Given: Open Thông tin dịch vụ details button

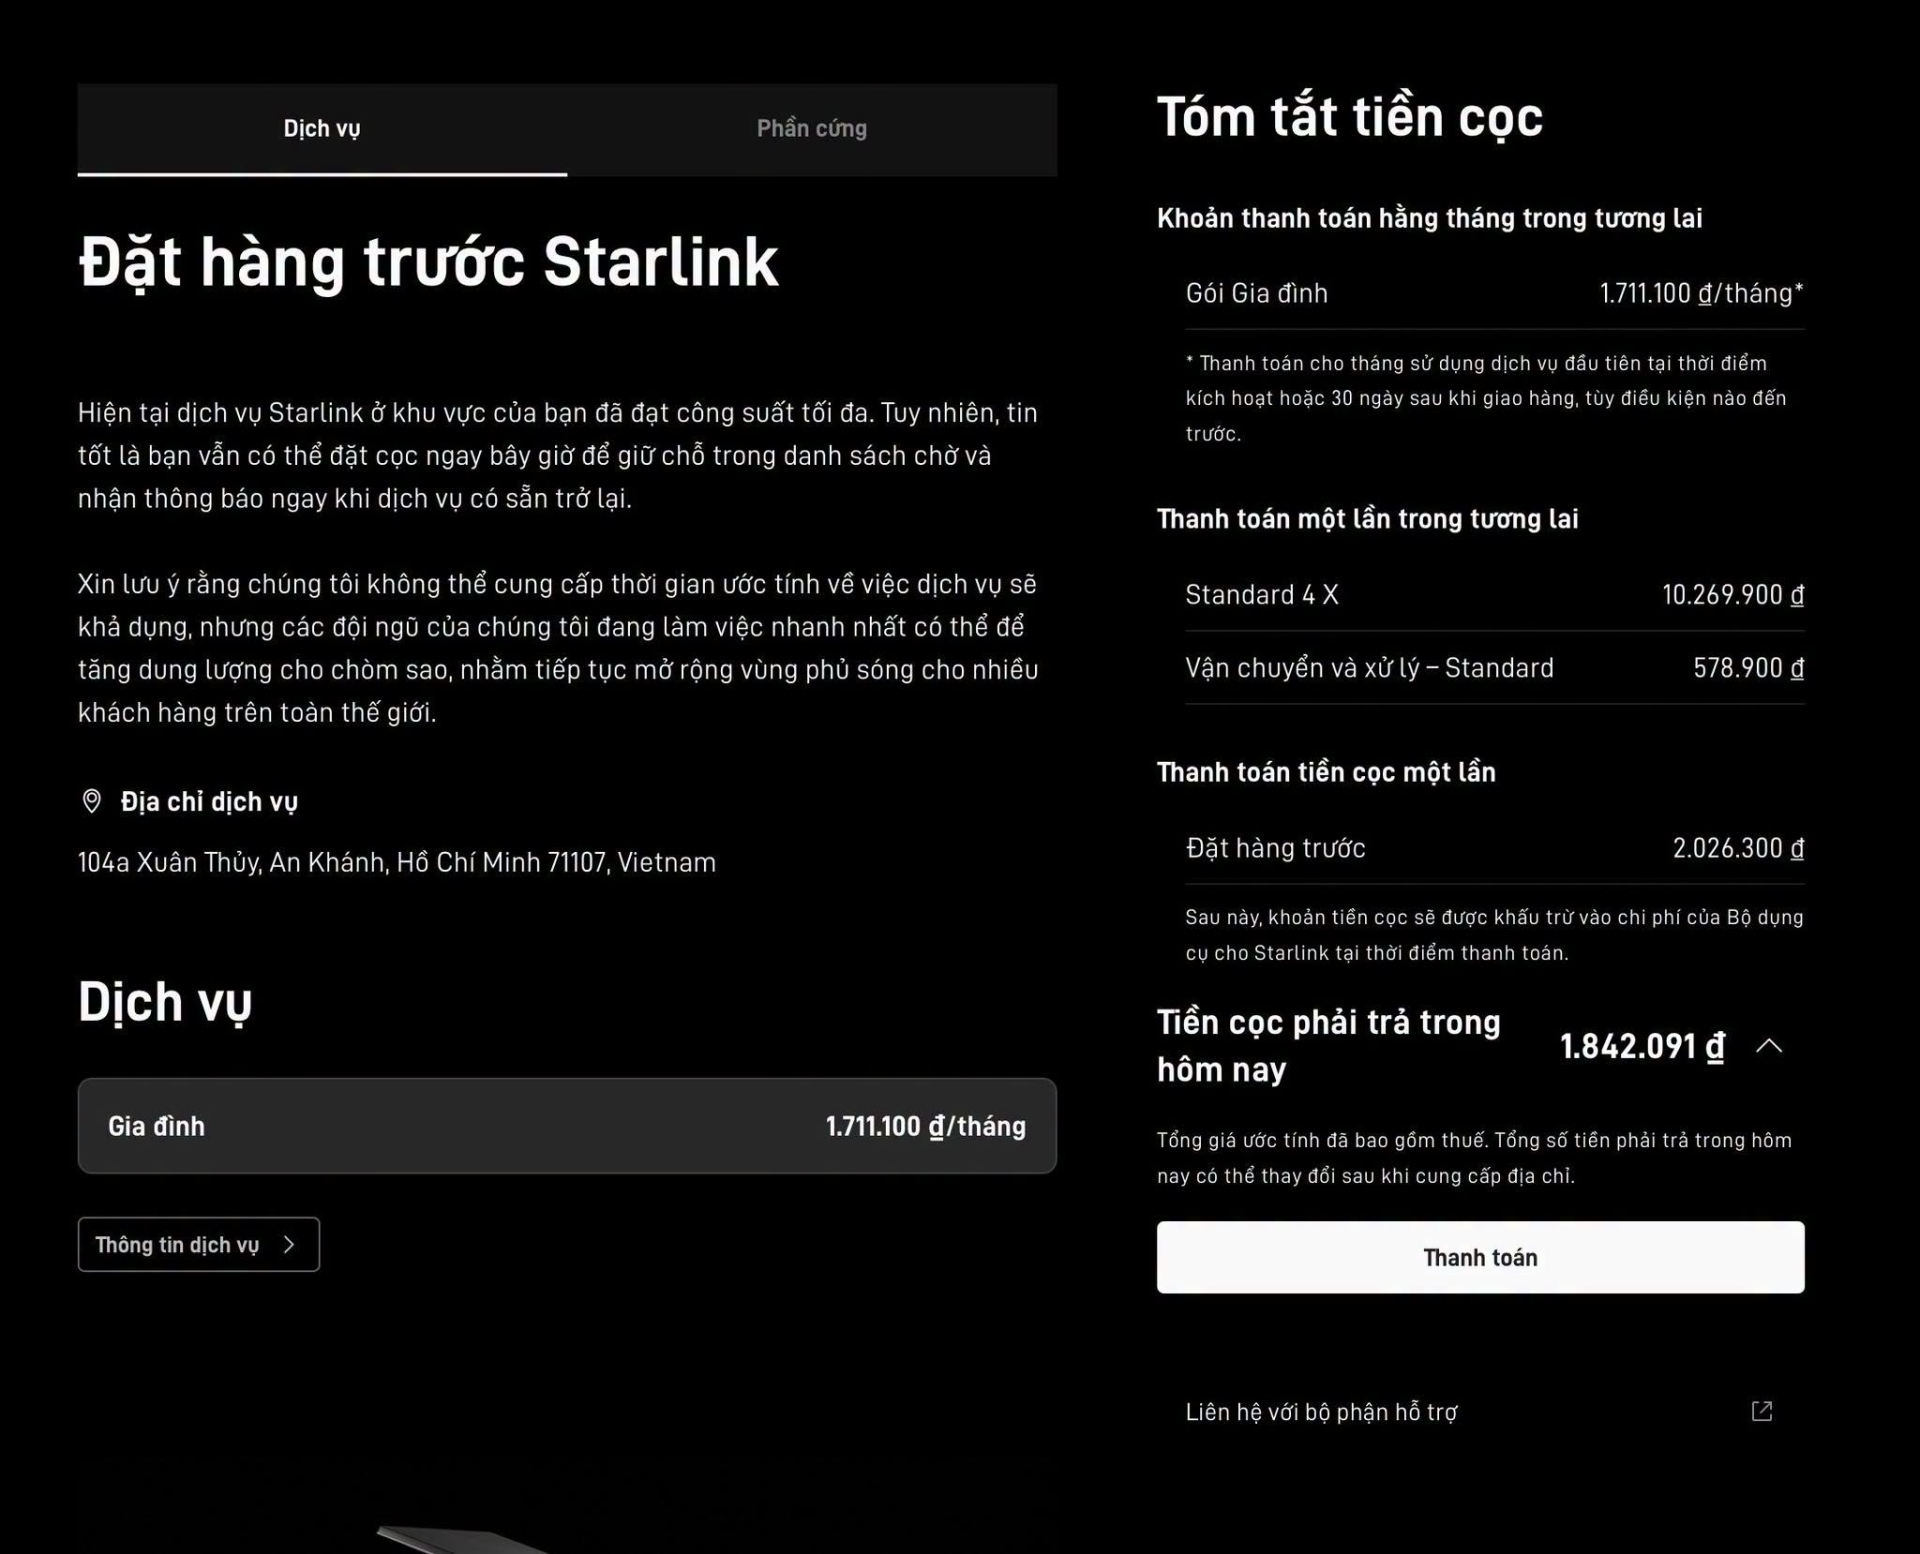Looking at the screenshot, I should click(199, 1244).
